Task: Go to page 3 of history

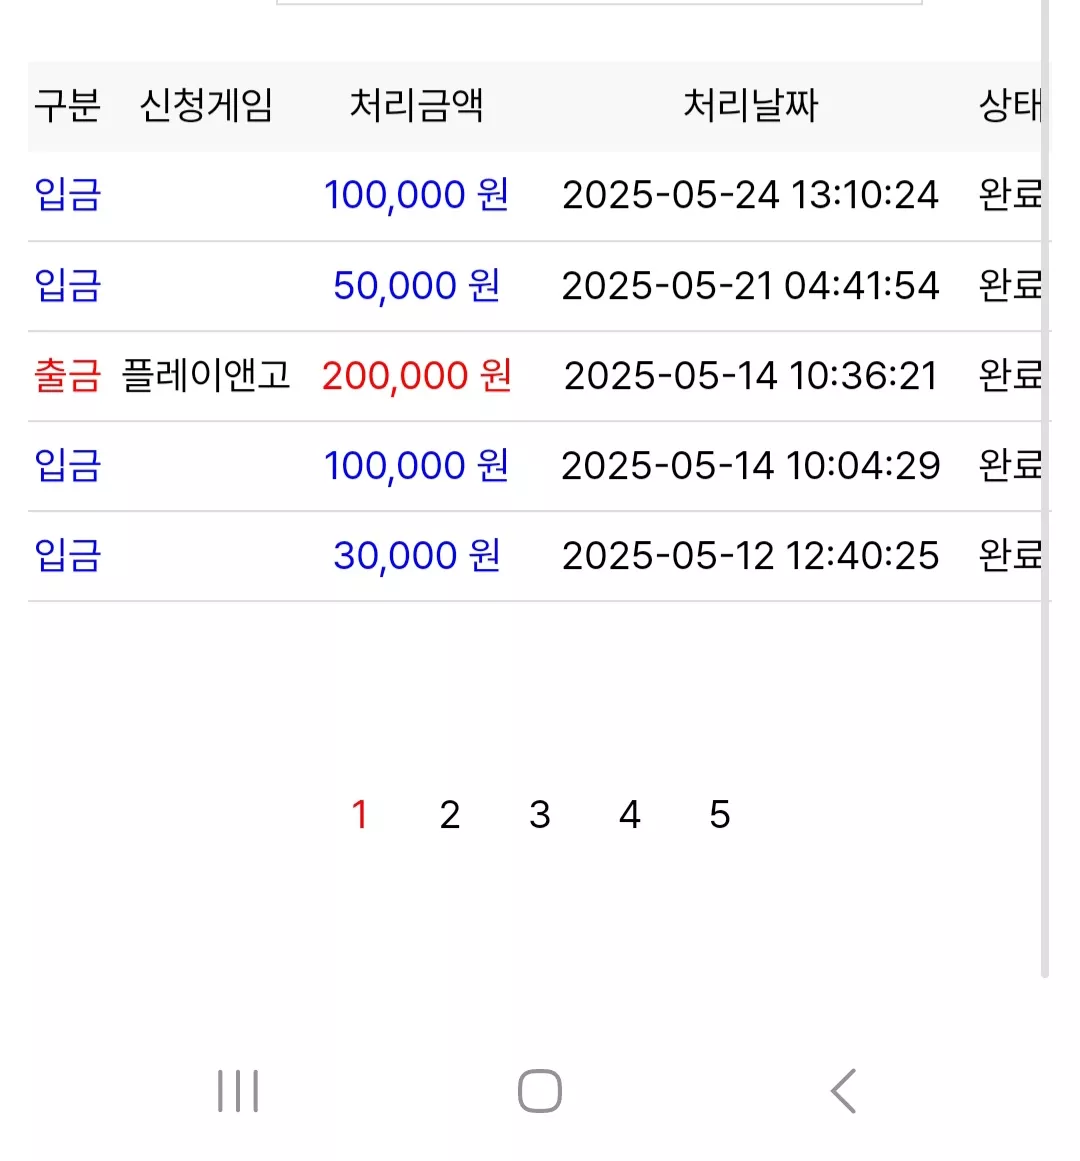Action: 540,814
